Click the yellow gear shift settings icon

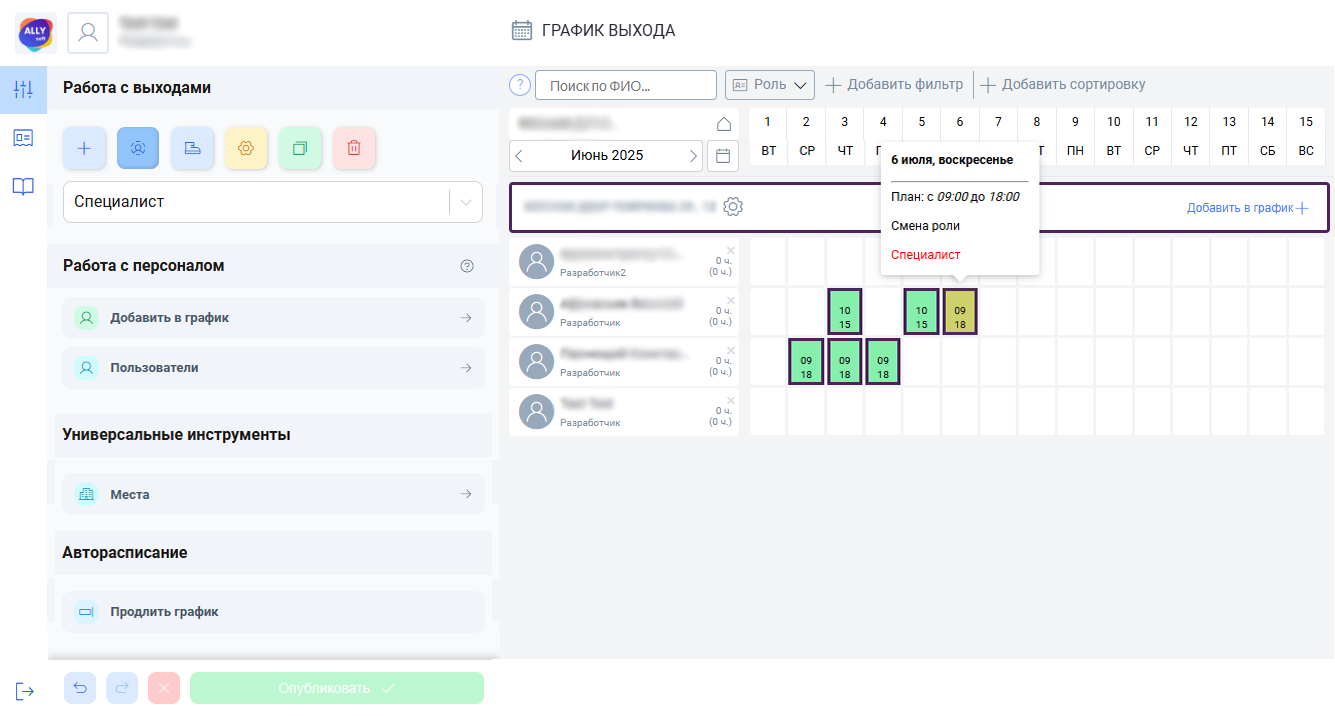tap(246, 148)
